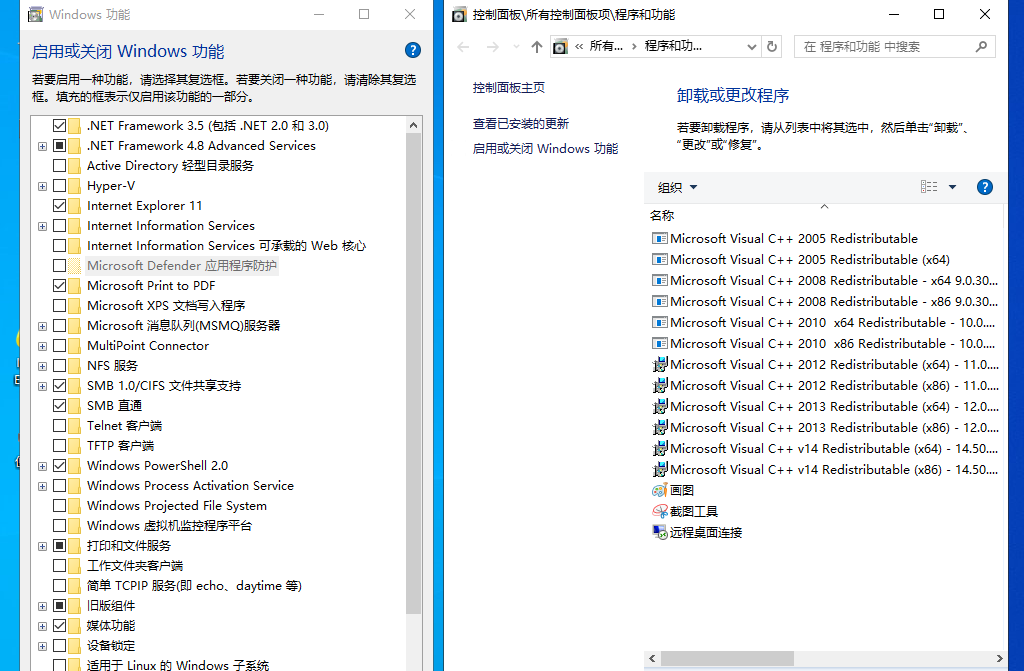Click the Visual C++ 2010 x86 entry icon
Screen dimensions: 1024x671
click(660, 343)
